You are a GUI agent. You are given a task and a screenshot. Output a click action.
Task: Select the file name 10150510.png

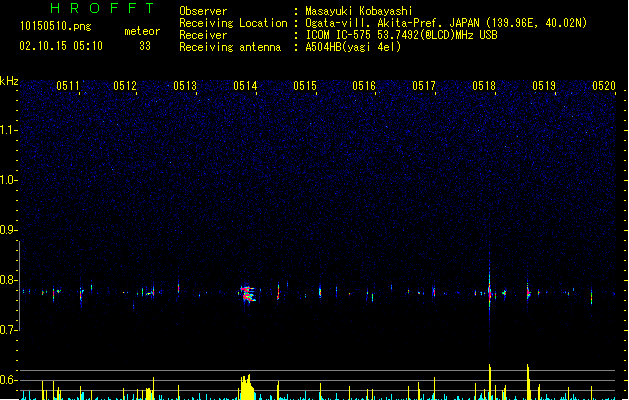[55, 27]
